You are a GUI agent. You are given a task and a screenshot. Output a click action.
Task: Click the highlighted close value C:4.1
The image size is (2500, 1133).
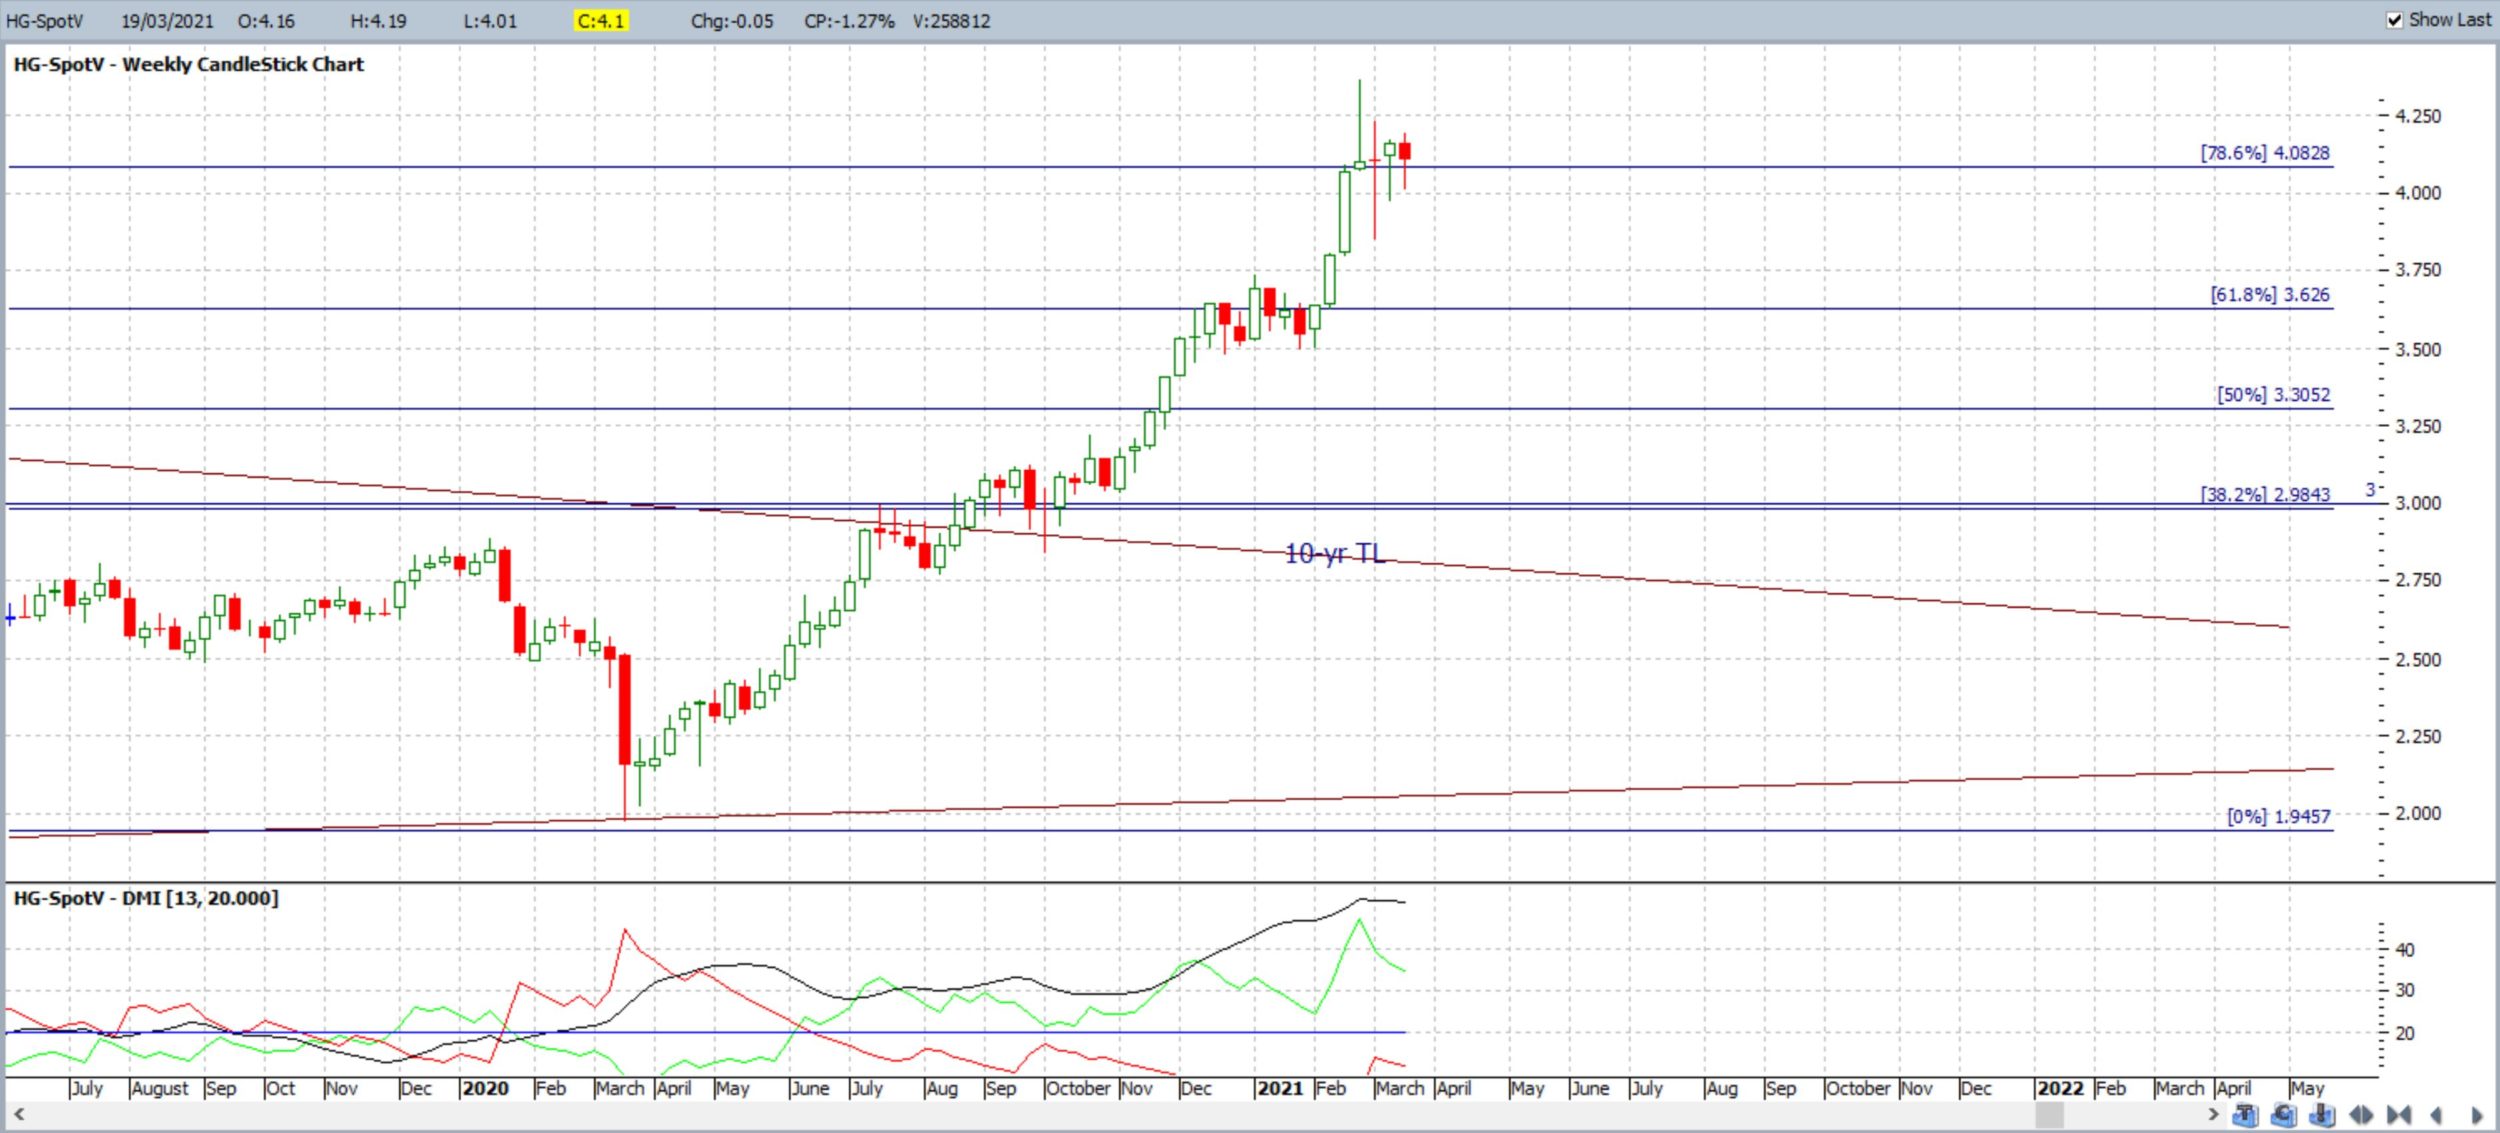(601, 21)
